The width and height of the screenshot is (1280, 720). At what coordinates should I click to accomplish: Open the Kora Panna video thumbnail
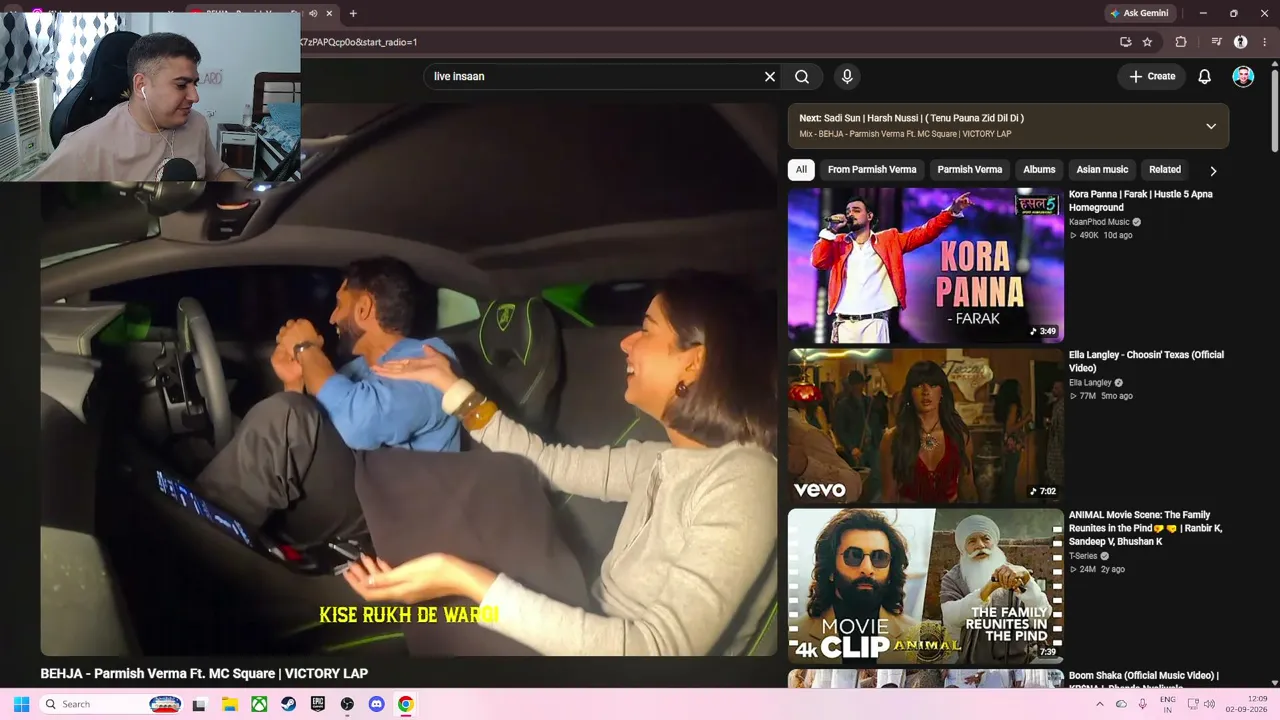925,265
